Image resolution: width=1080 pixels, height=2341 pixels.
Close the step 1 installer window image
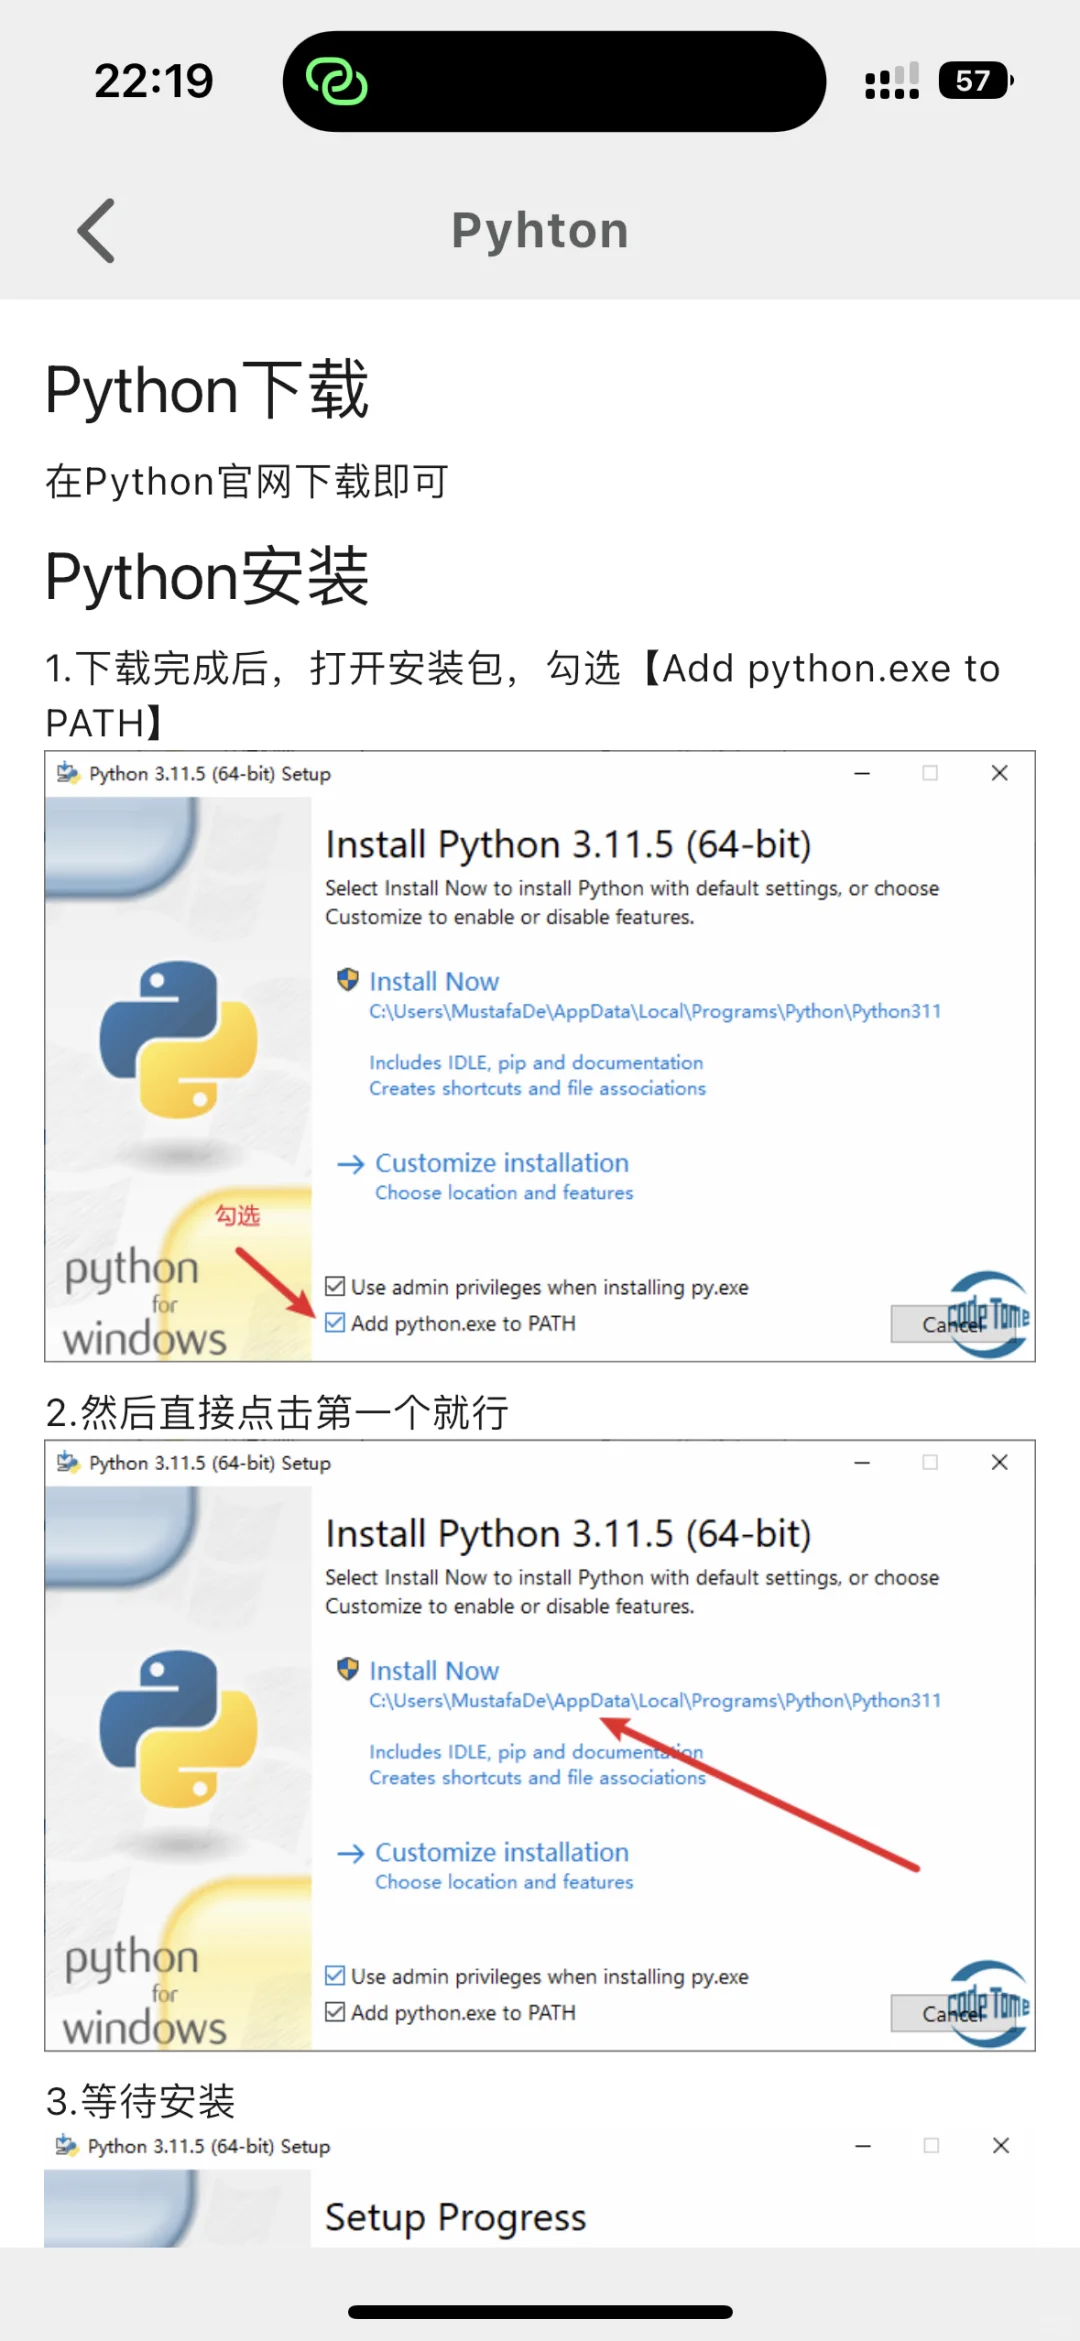pyautogui.click(x=999, y=773)
